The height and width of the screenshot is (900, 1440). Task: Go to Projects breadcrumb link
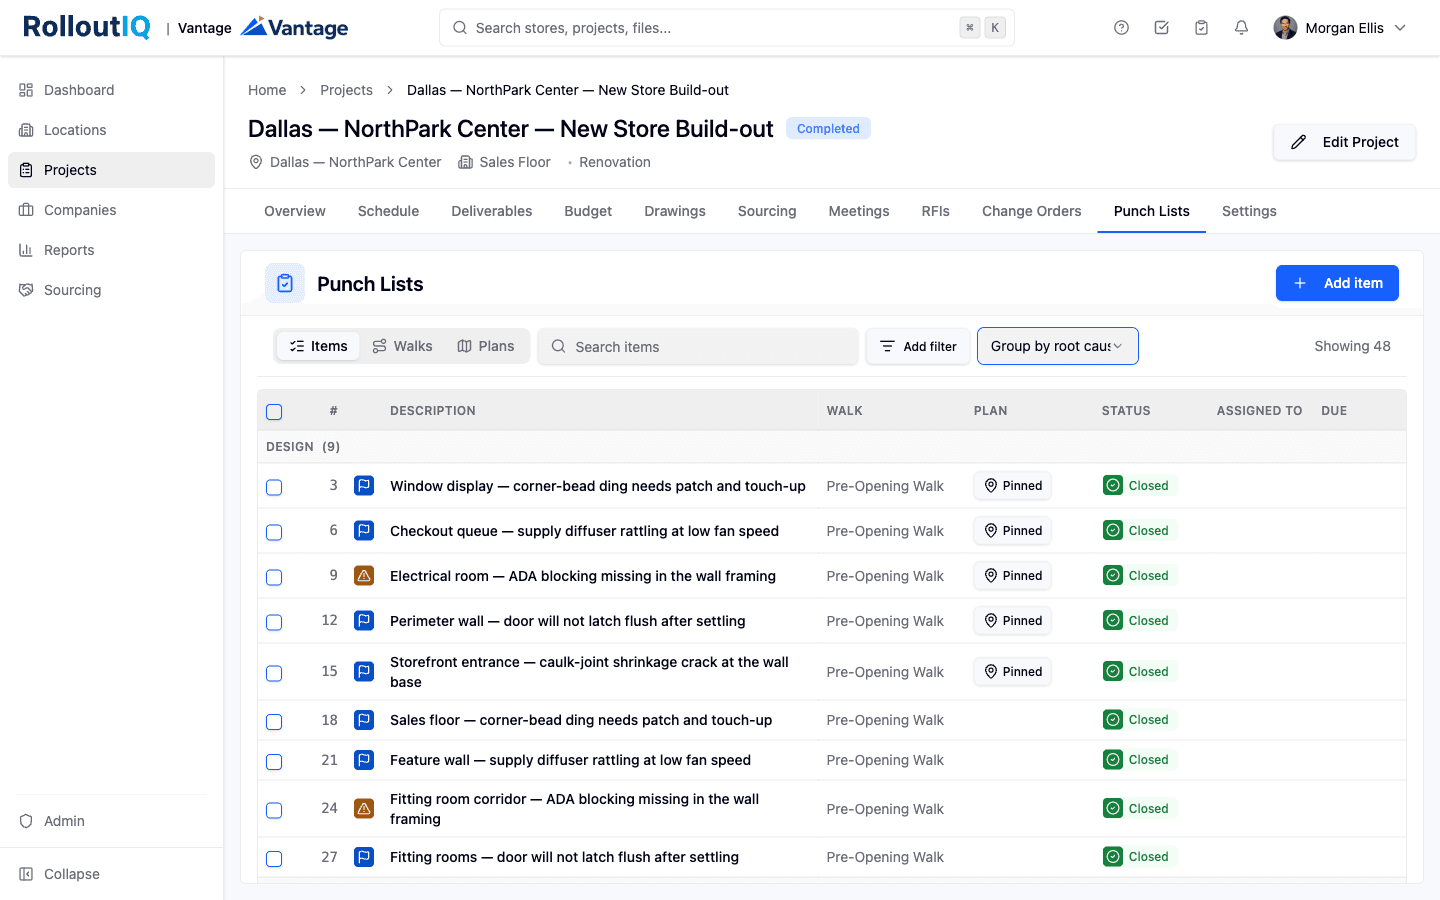[346, 90]
